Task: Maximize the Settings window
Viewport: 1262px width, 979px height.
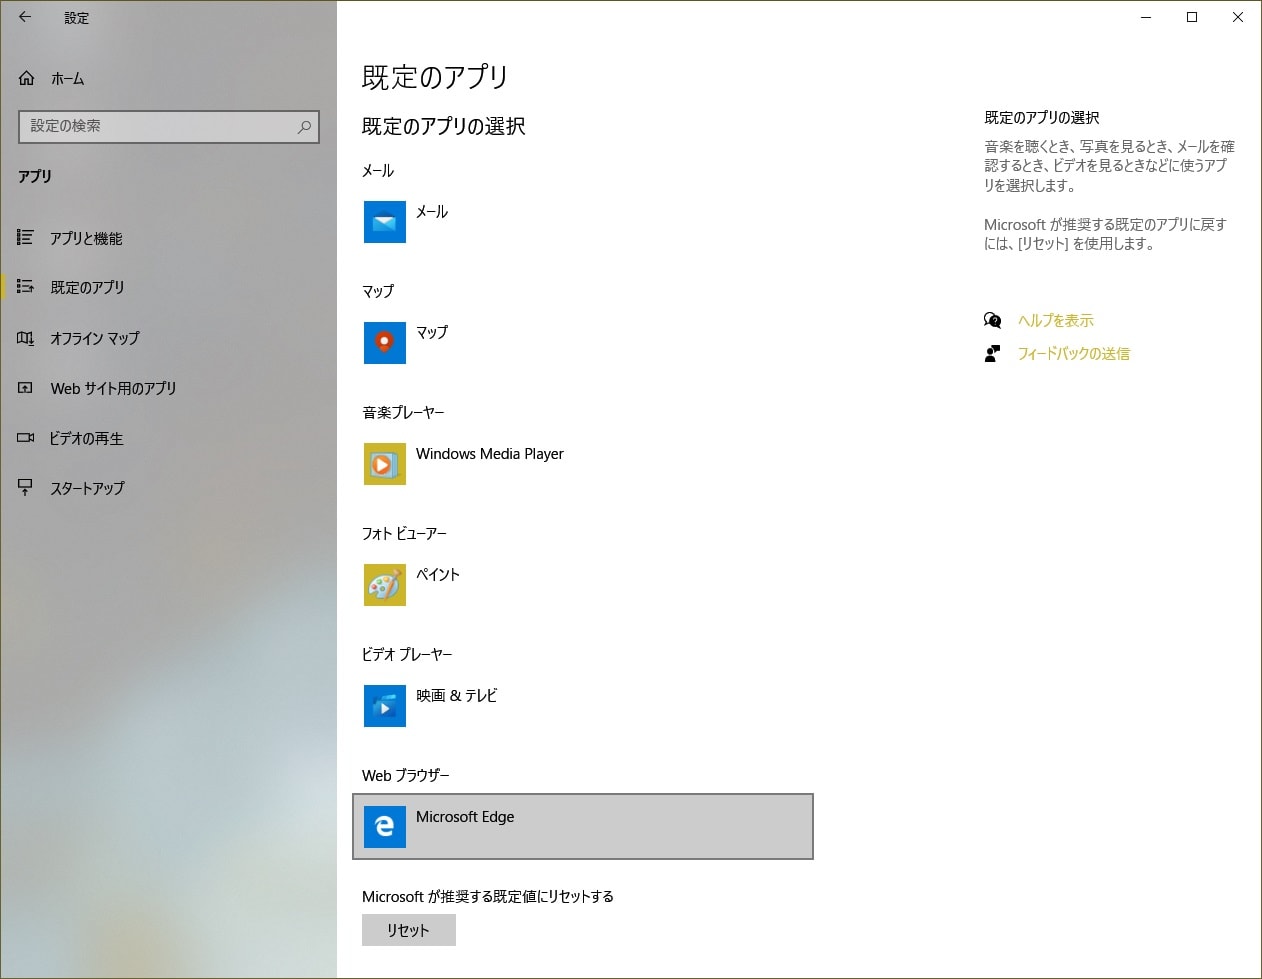Action: coord(1192,17)
